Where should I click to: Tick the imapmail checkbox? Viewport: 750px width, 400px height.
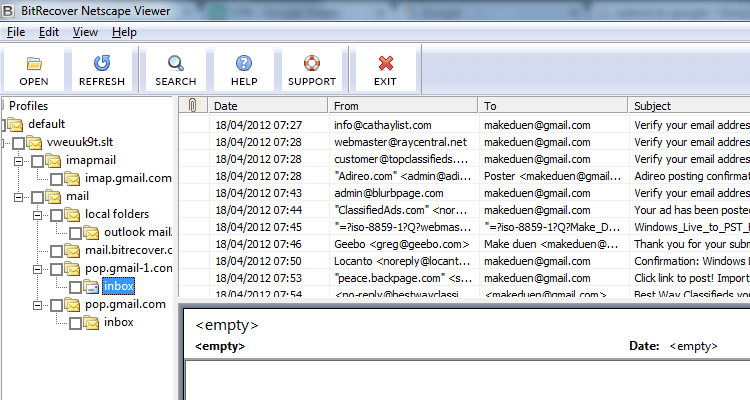click(37, 161)
